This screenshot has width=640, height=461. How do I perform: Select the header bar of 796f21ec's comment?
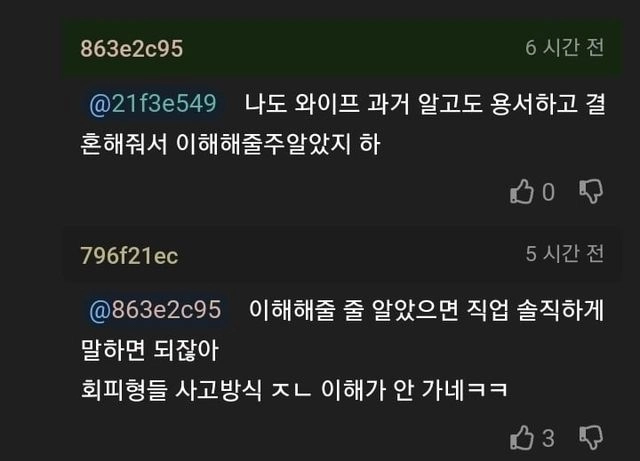point(342,255)
